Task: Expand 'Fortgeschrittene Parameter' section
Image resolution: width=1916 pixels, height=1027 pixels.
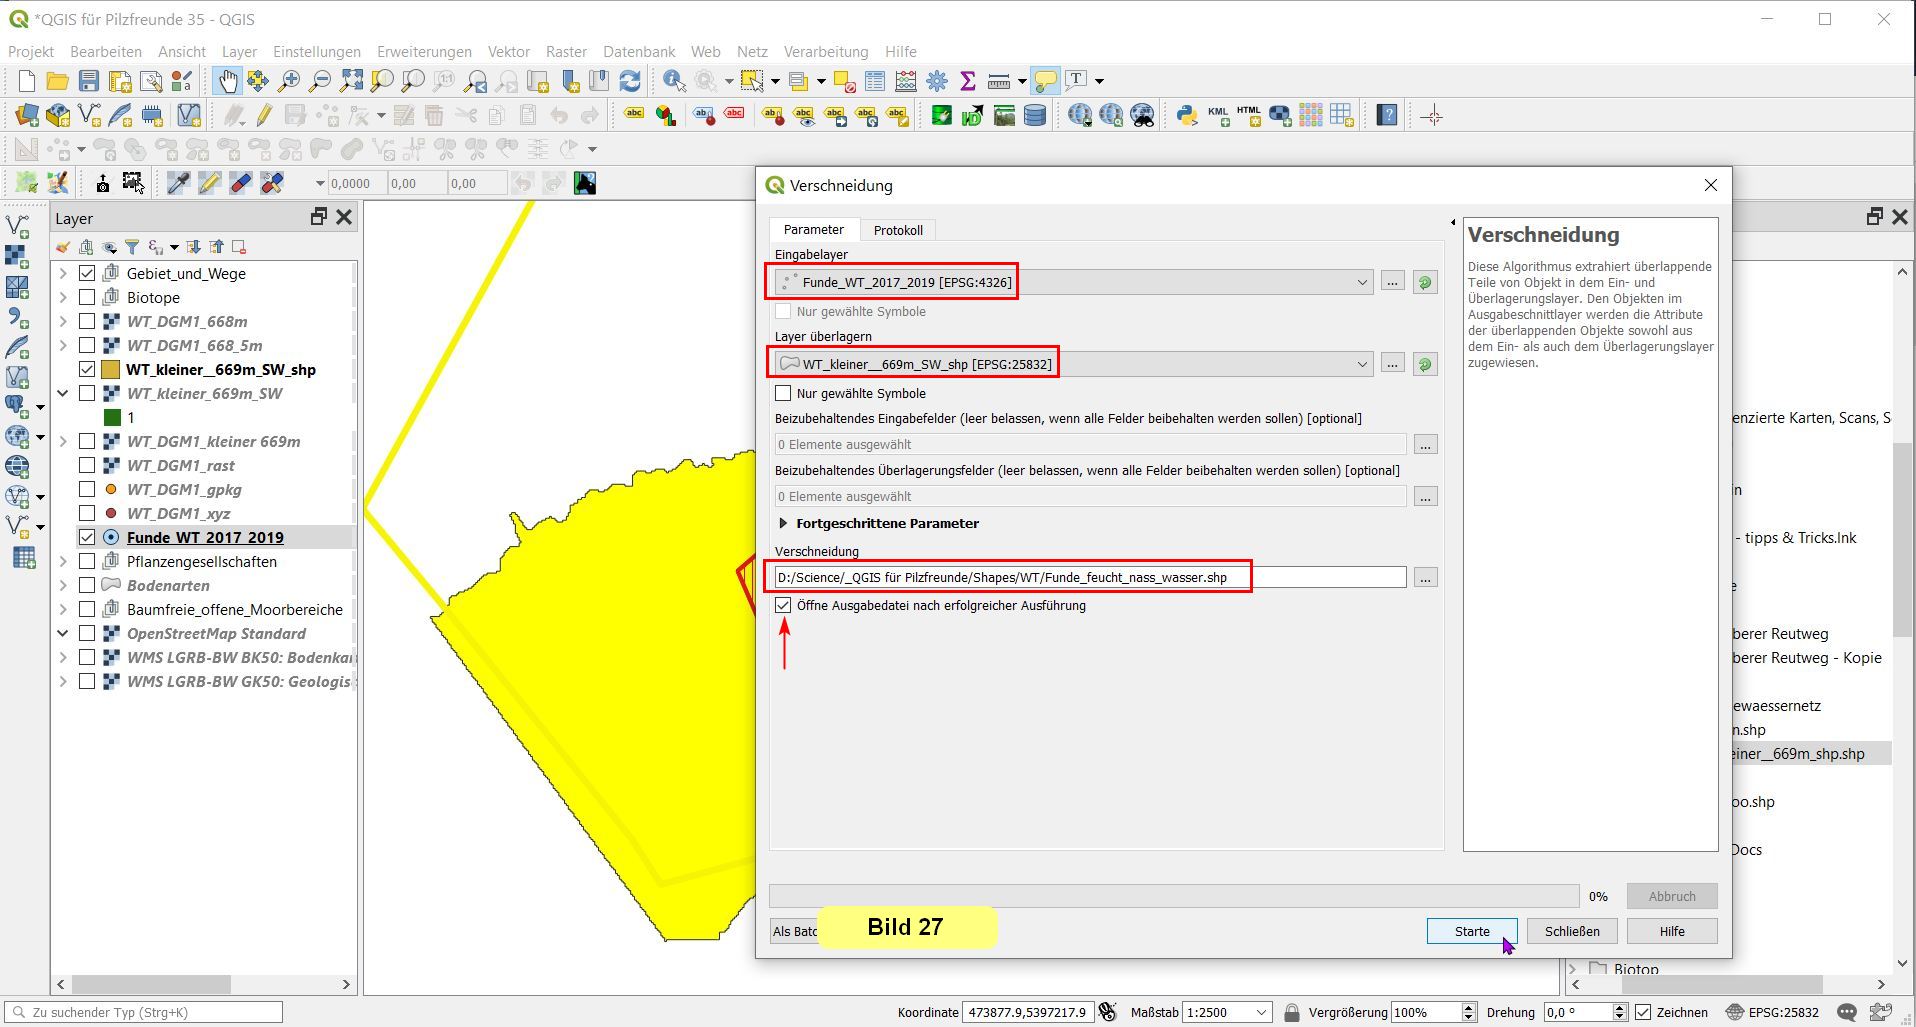Action: [783, 523]
